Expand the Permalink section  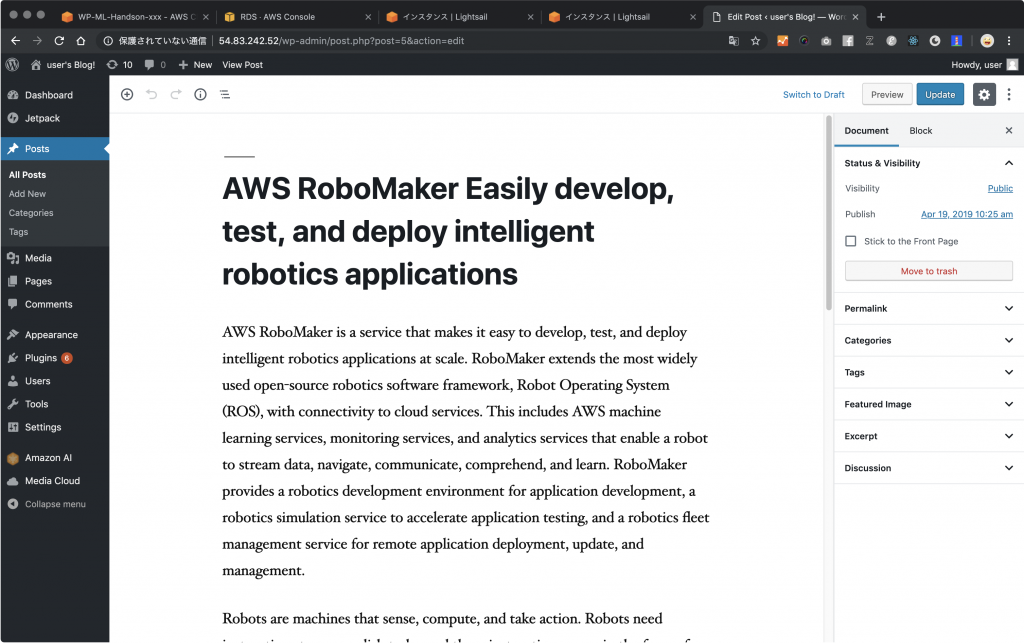click(x=929, y=308)
